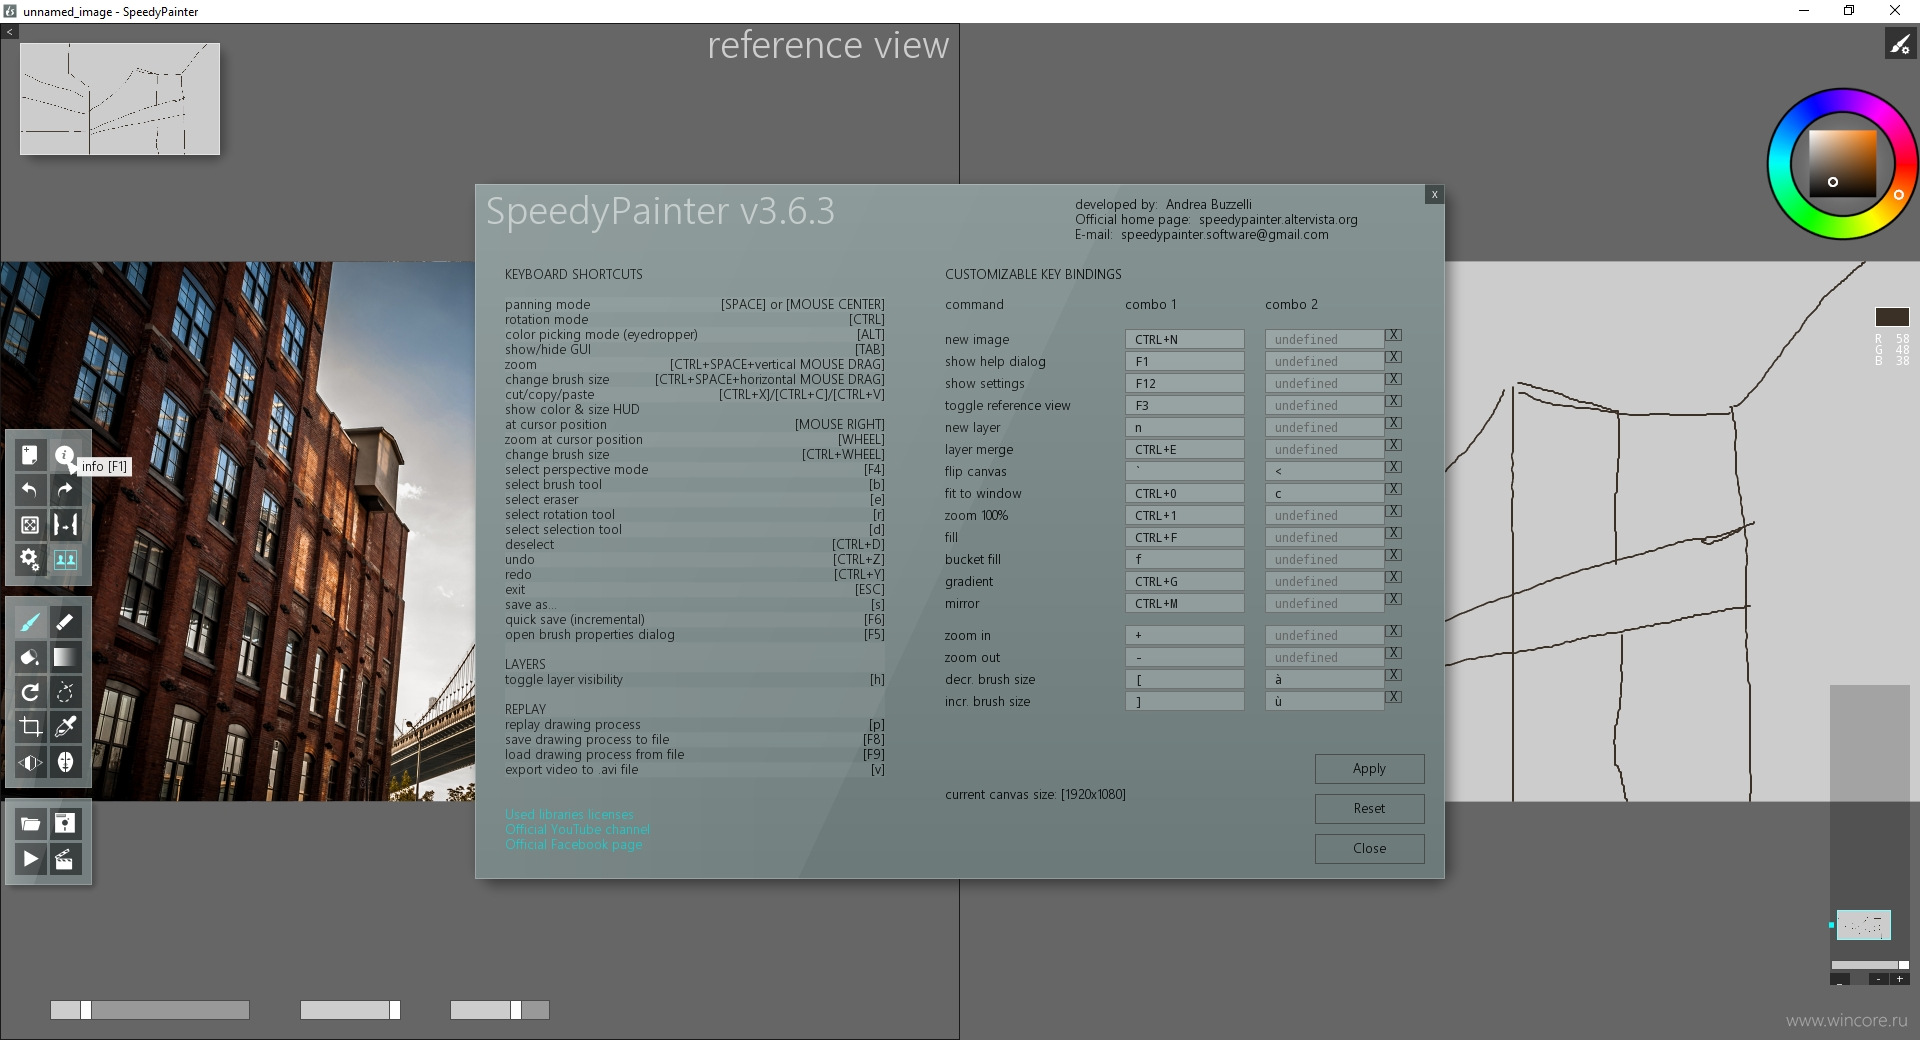1920x1040 pixels.
Task: Edit flip canvas combo 2 field '<'
Action: coord(1324,471)
